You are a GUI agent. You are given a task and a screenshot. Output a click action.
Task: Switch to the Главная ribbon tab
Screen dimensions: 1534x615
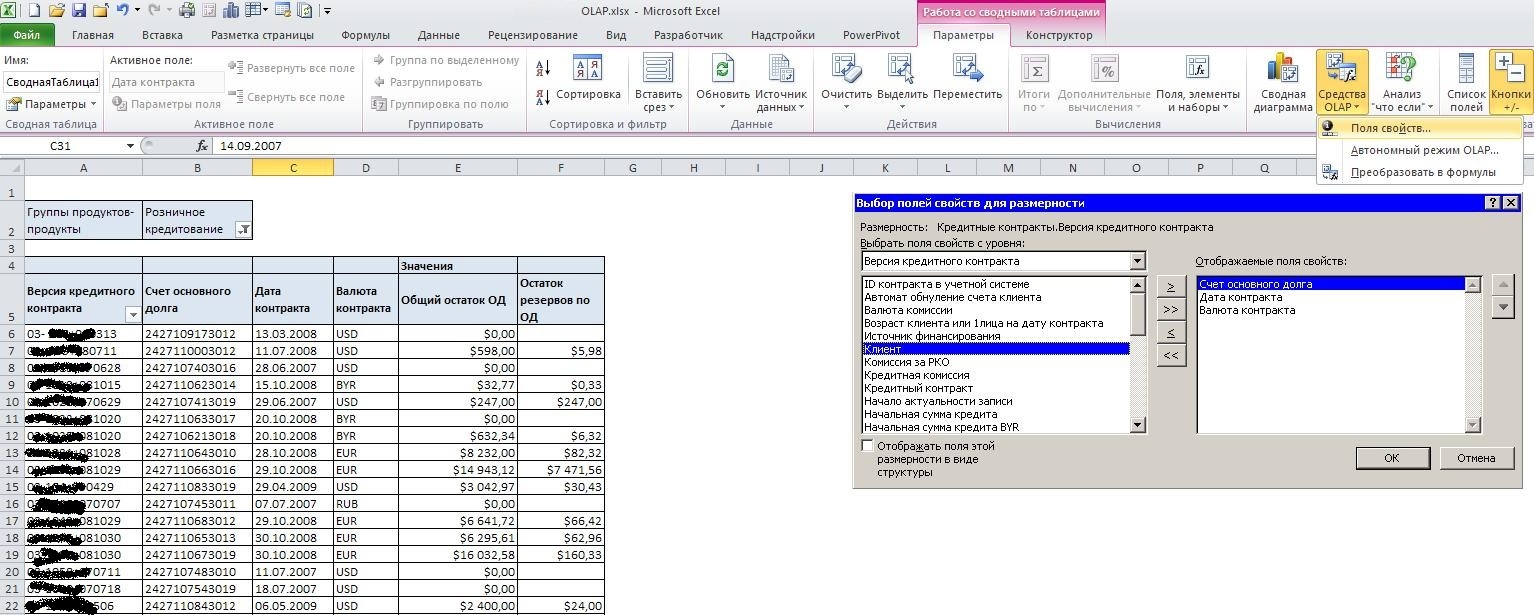tap(93, 35)
